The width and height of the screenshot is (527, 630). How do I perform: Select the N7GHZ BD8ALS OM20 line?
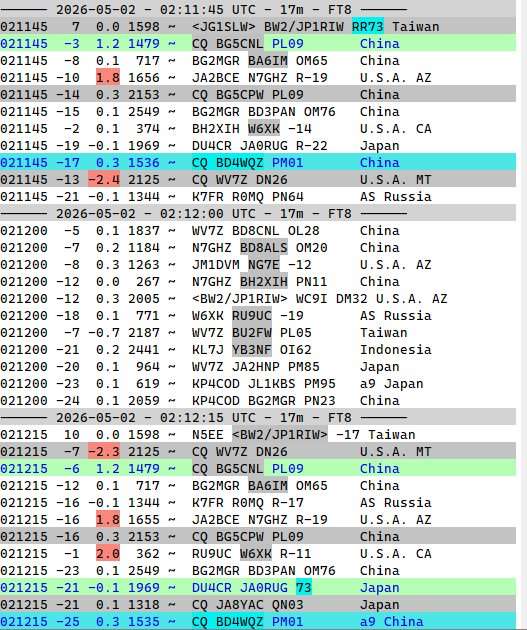click(258, 248)
